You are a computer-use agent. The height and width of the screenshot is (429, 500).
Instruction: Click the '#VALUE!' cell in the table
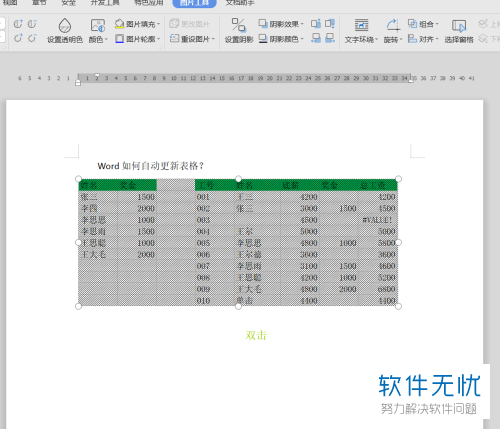[377, 220]
